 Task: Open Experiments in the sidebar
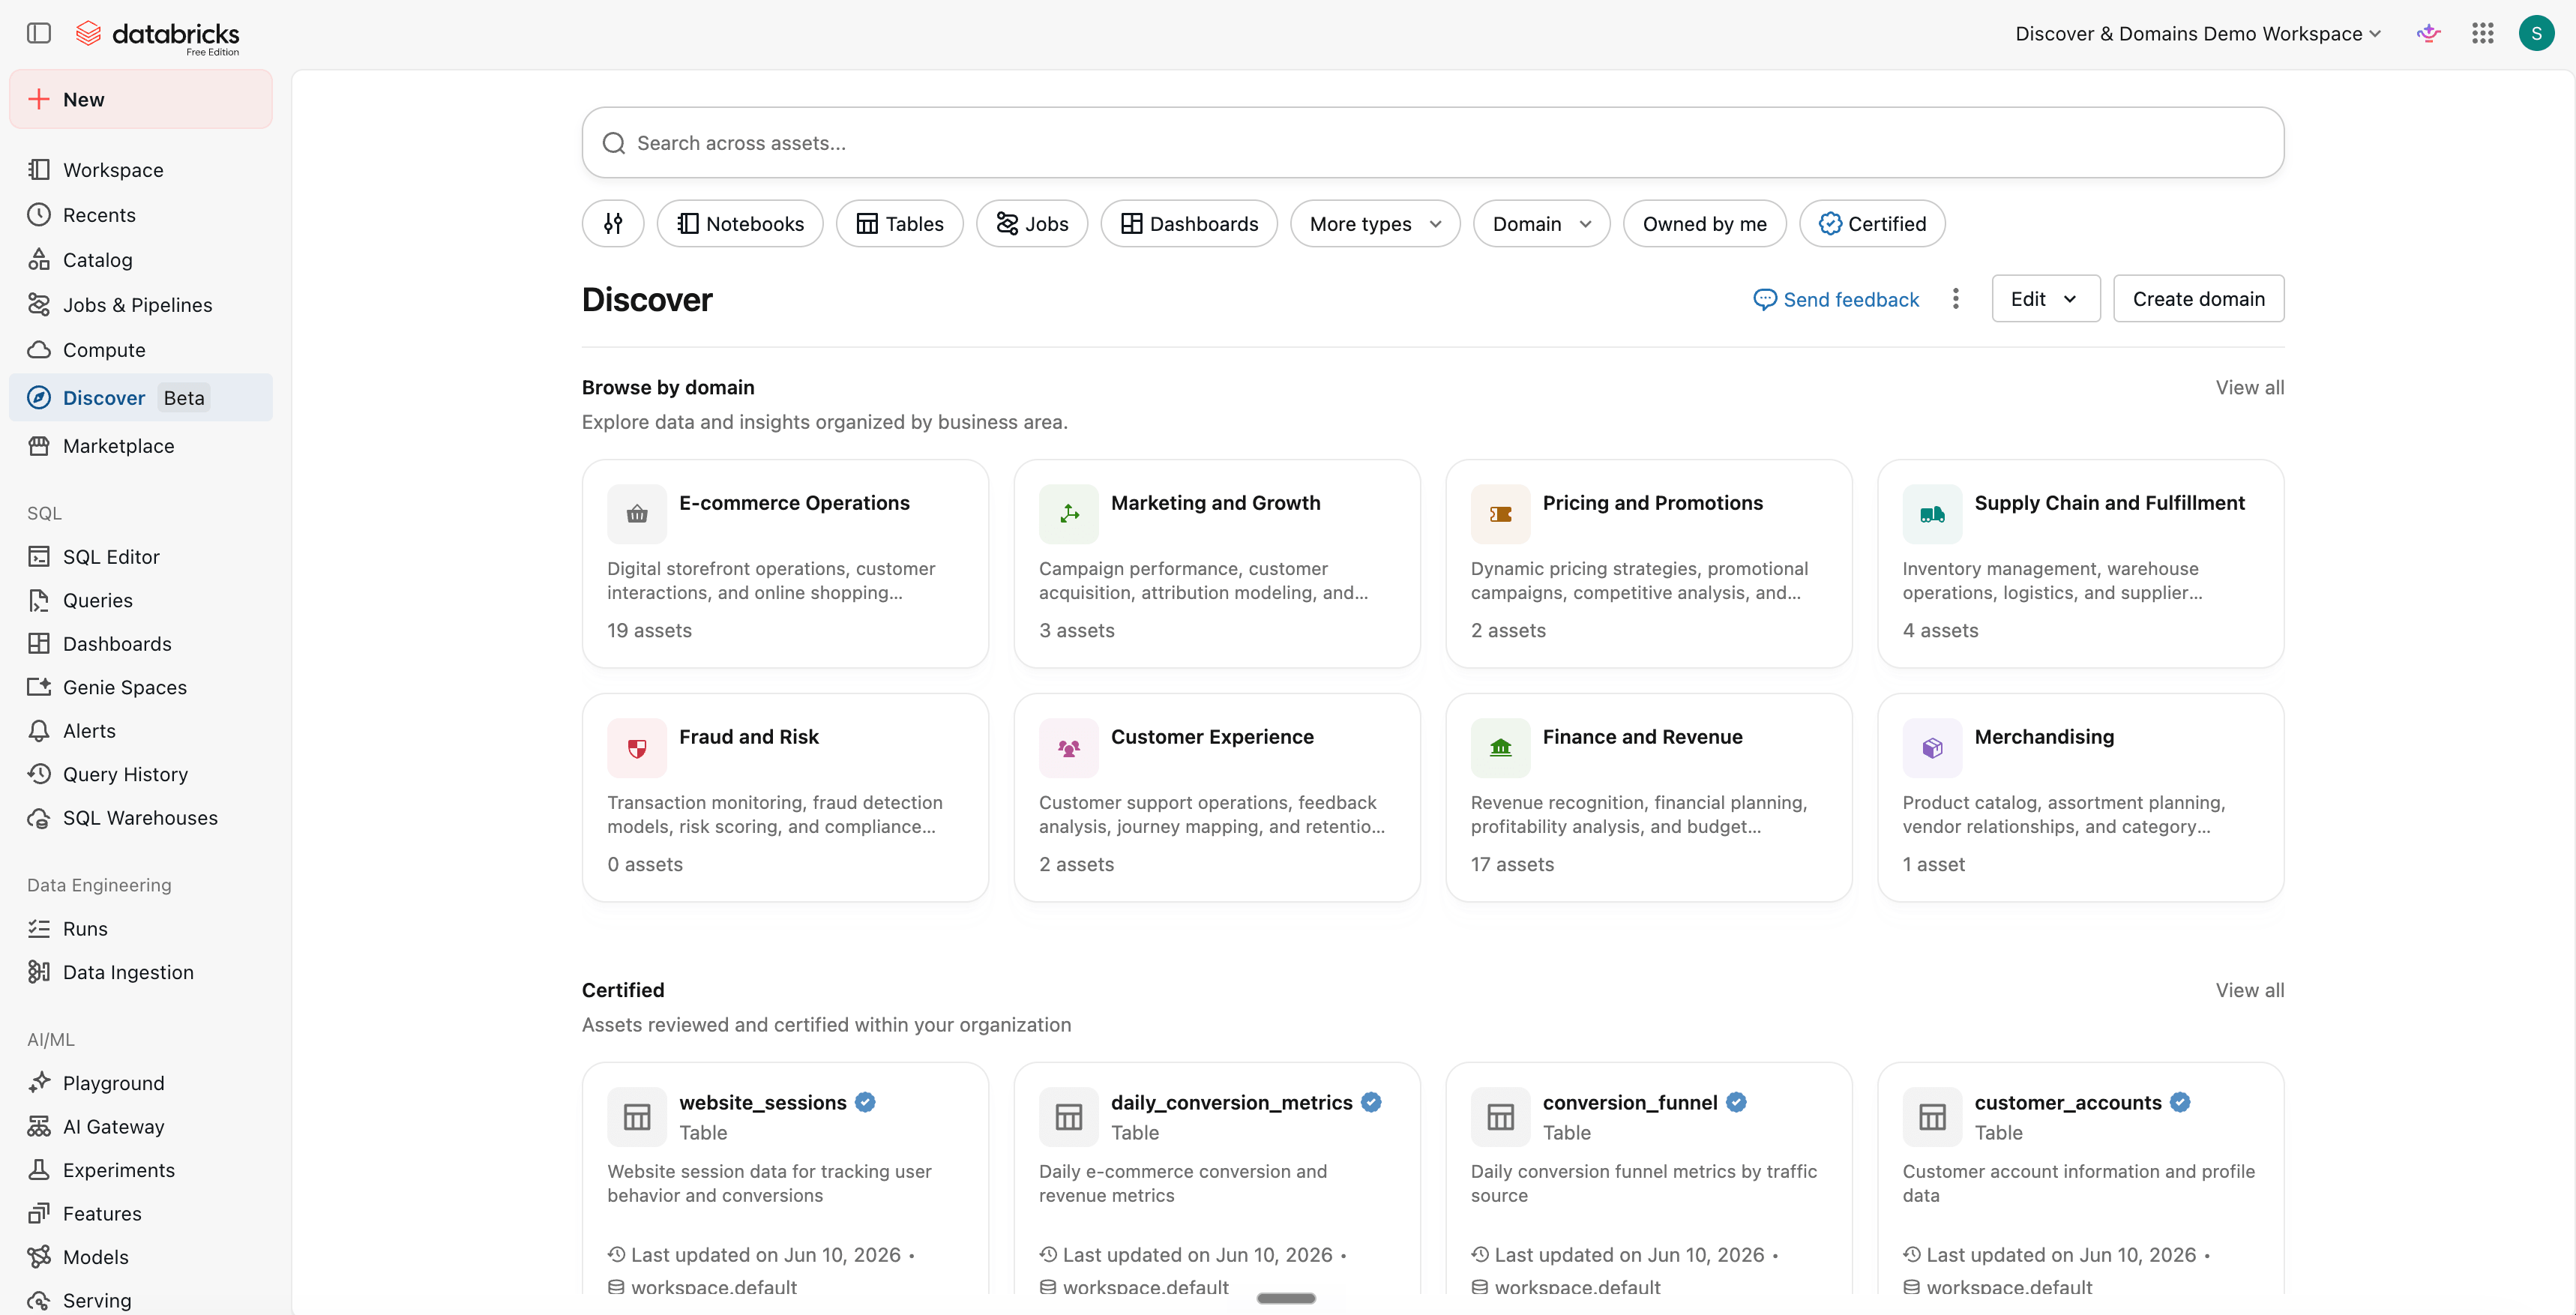(141, 1170)
